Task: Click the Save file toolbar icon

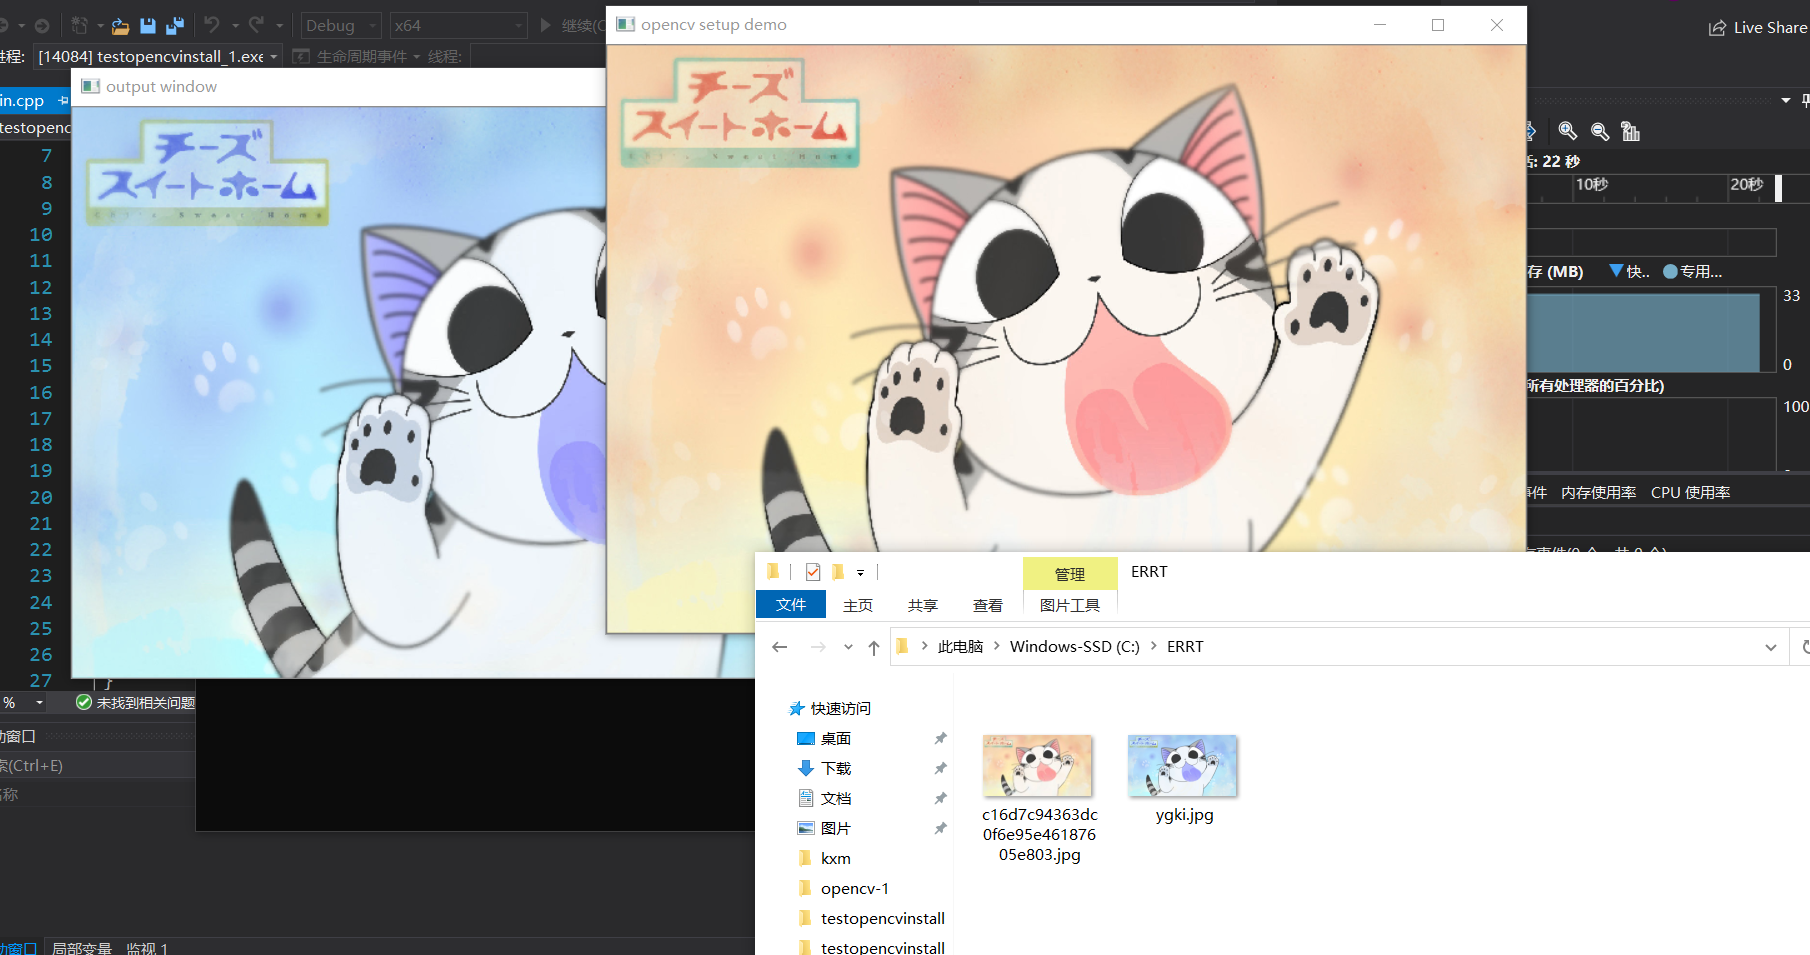Action: click(148, 25)
